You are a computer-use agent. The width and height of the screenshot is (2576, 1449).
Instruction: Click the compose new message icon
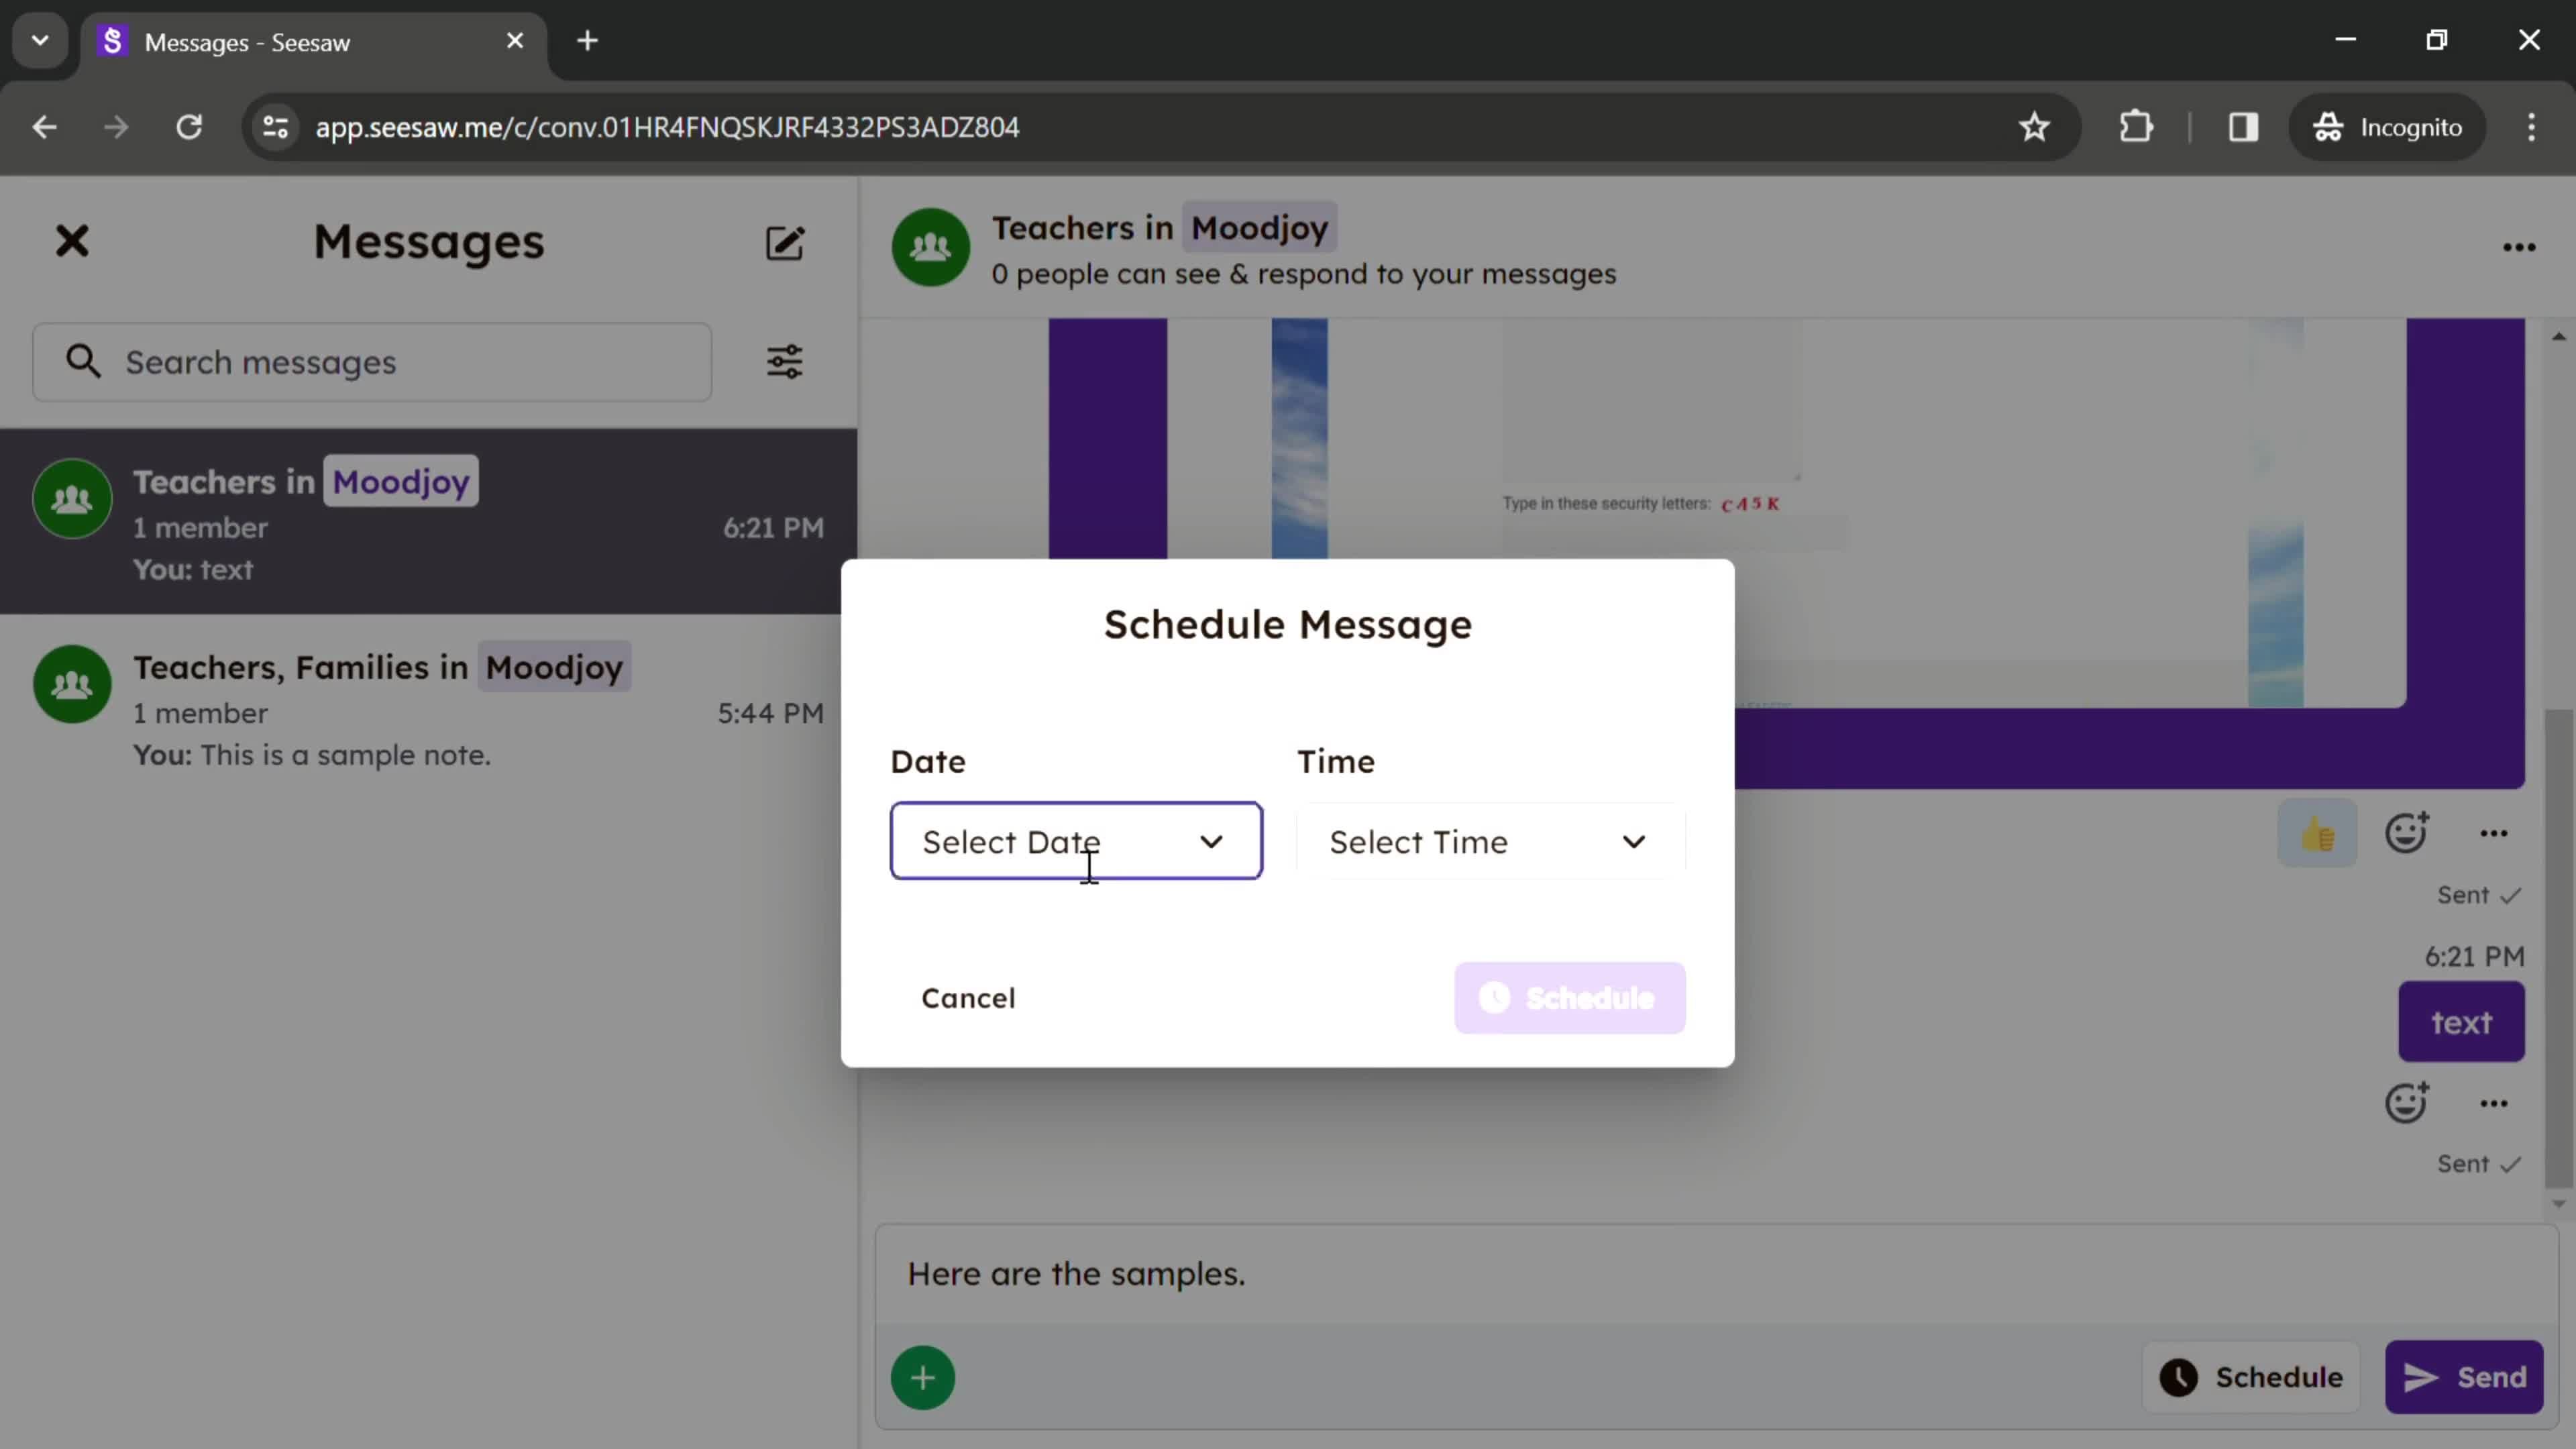point(786,242)
